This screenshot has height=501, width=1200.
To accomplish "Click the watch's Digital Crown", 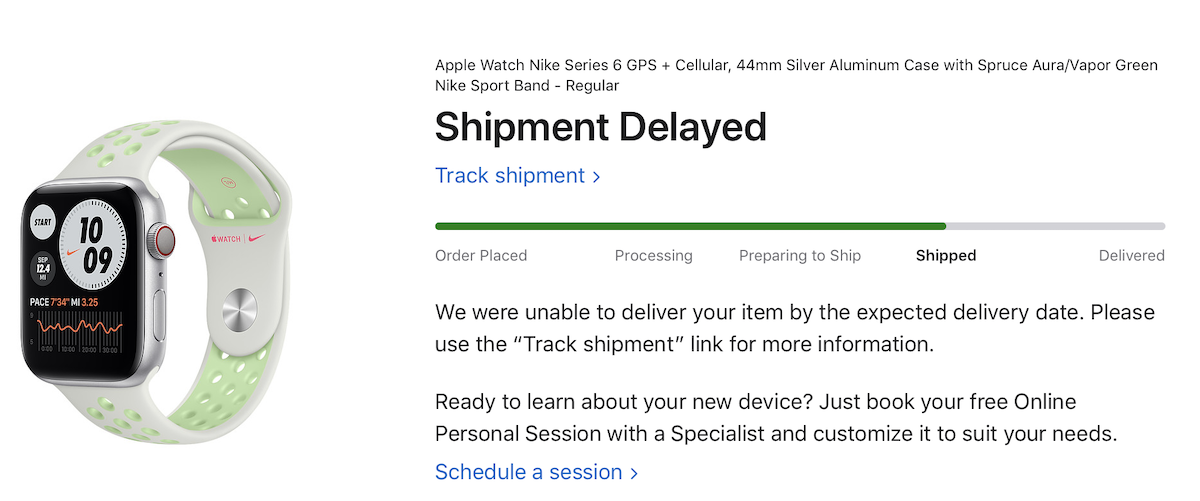I will (163, 241).
